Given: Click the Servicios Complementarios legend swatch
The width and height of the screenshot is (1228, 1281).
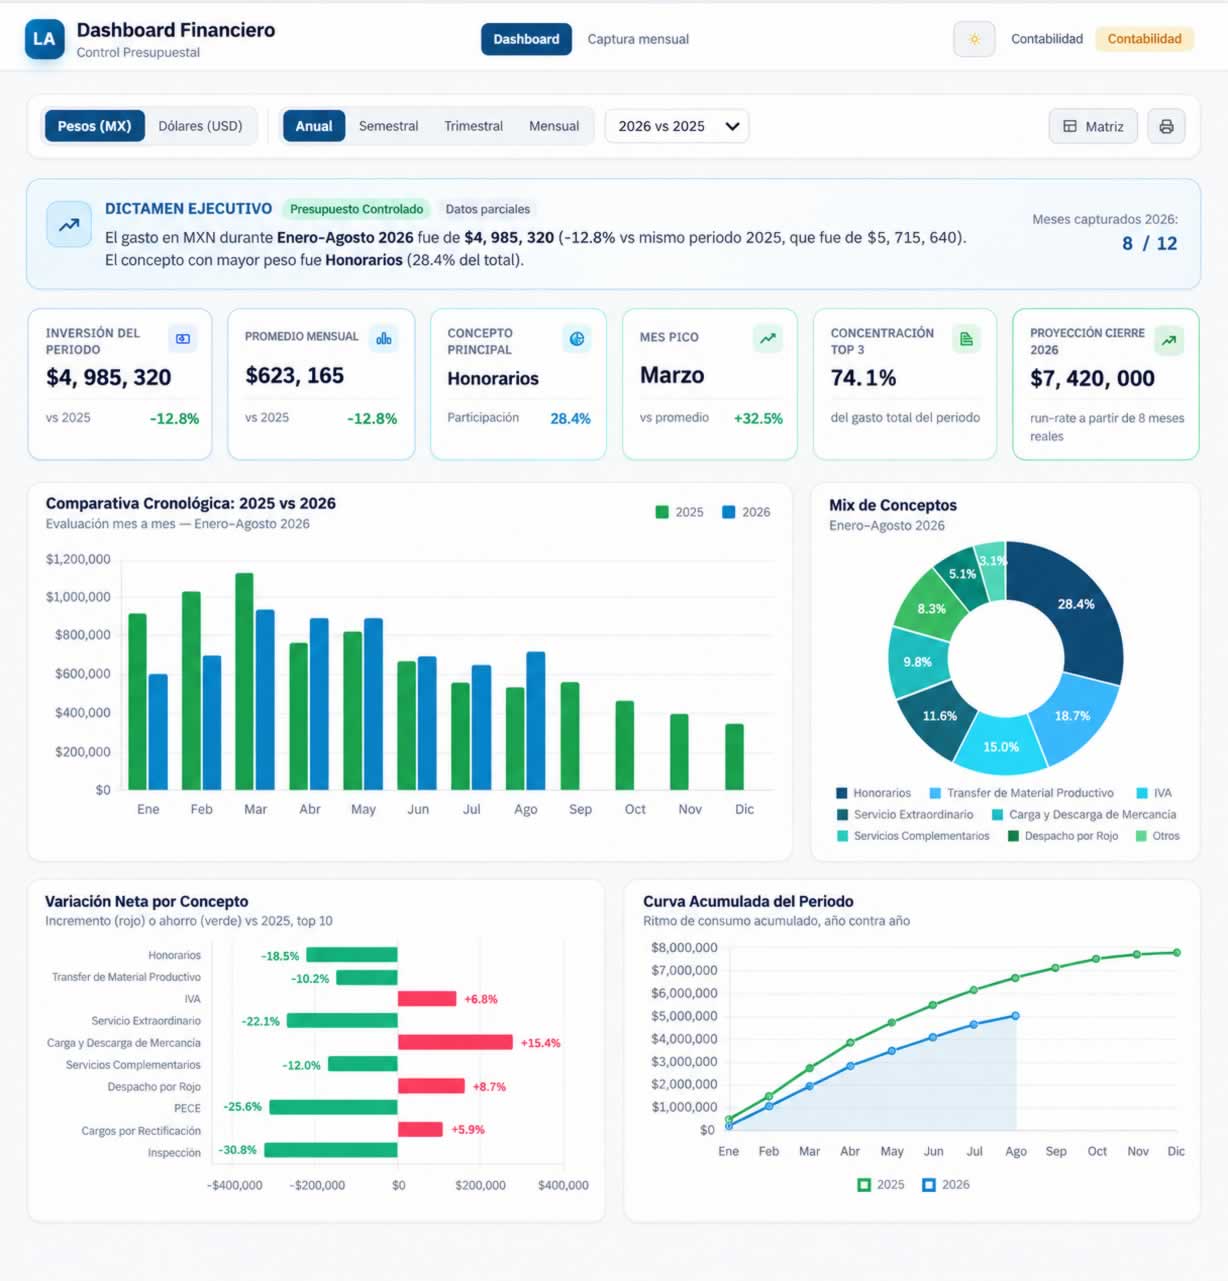Looking at the screenshot, I should pos(842,836).
